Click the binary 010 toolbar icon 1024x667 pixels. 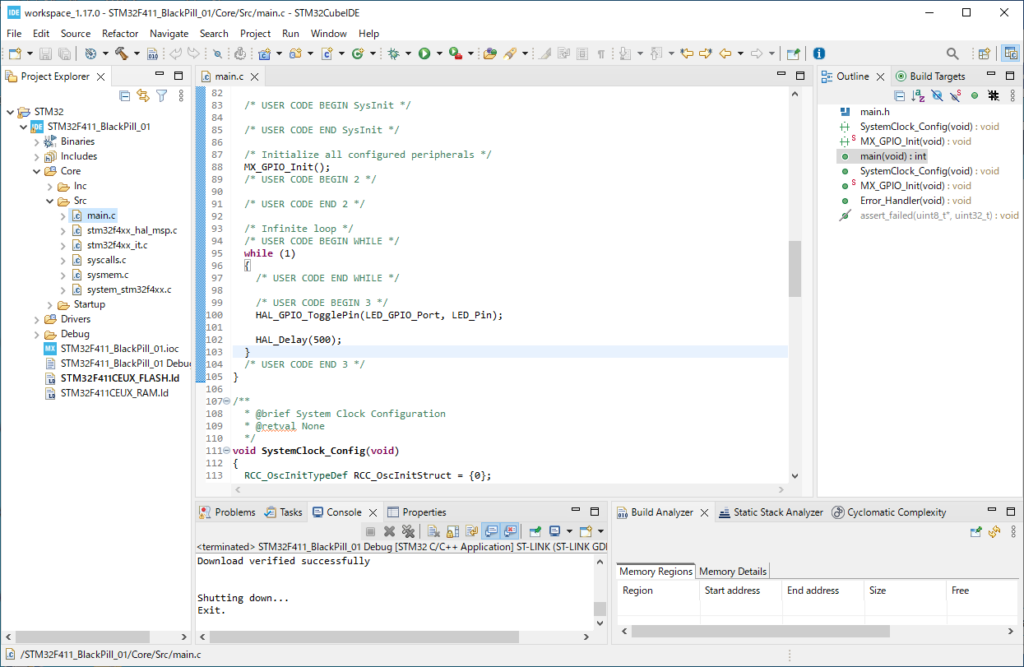click(152, 54)
